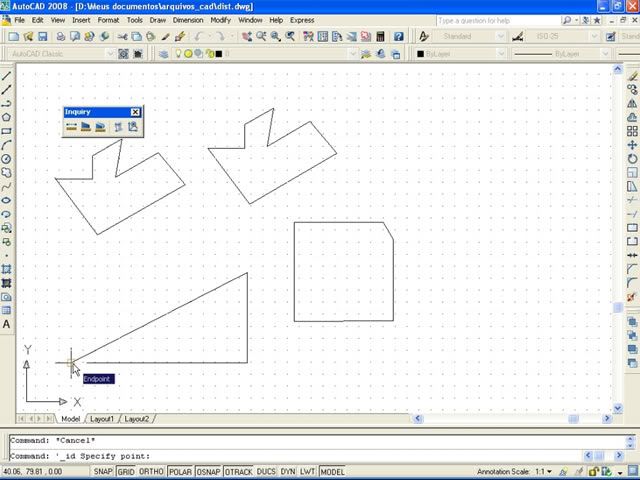Click the Save icon
Screen dimensions: 640x480
tap(42, 36)
